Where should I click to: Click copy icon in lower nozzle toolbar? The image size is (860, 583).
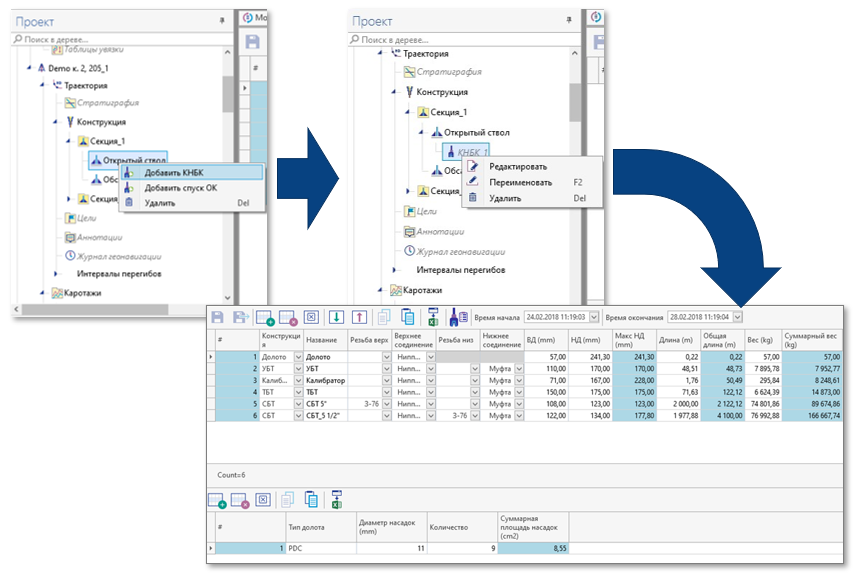coord(288,500)
